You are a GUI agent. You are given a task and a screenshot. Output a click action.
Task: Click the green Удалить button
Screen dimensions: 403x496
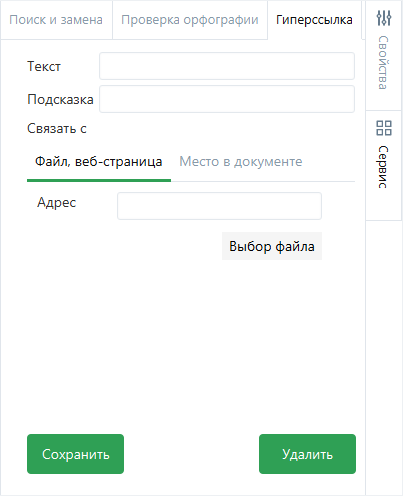pos(307,454)
